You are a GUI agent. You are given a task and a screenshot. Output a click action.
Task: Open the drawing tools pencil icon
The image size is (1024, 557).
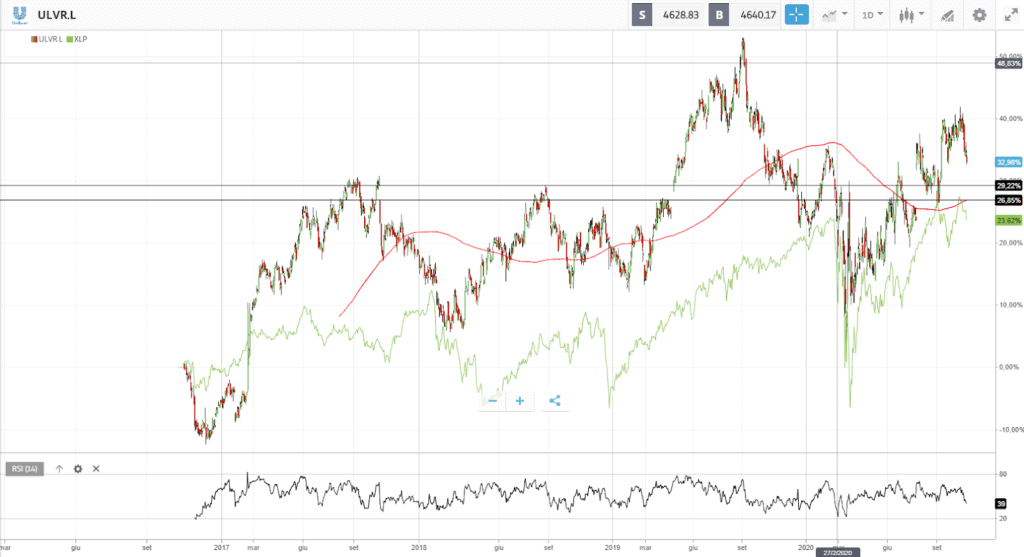[x=947, y=15]
